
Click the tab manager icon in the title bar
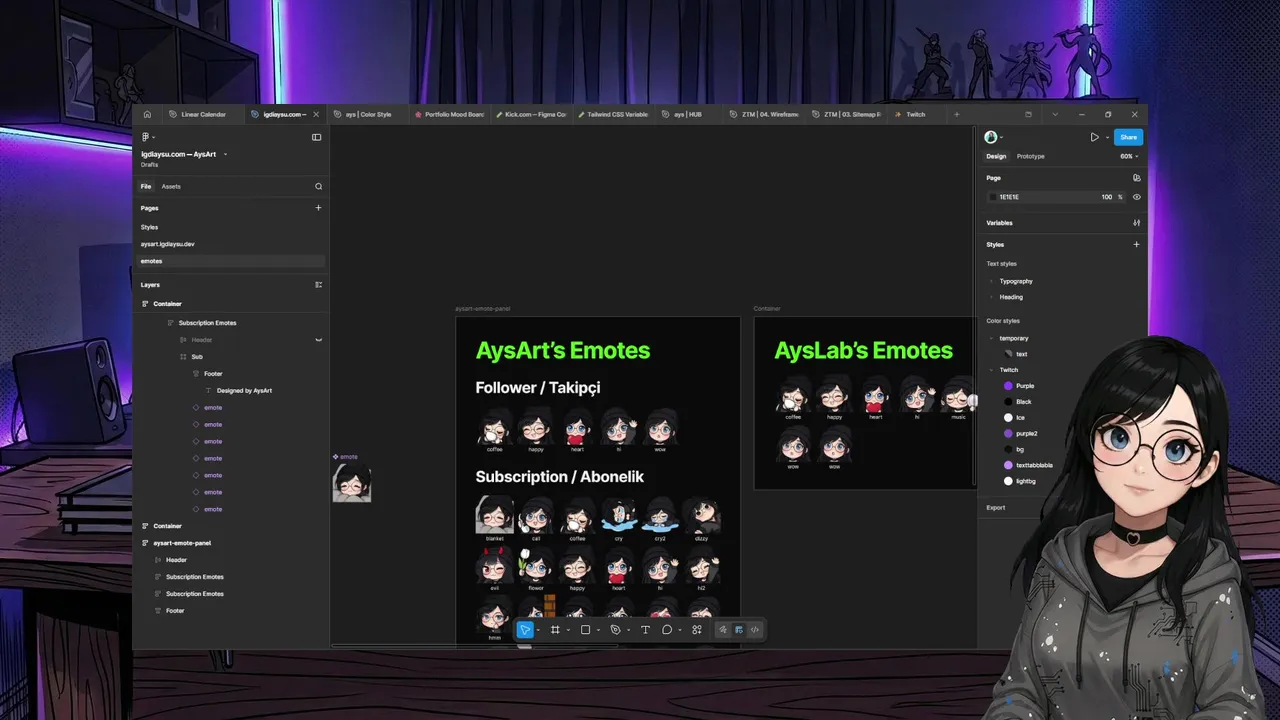coord(1028,114)
